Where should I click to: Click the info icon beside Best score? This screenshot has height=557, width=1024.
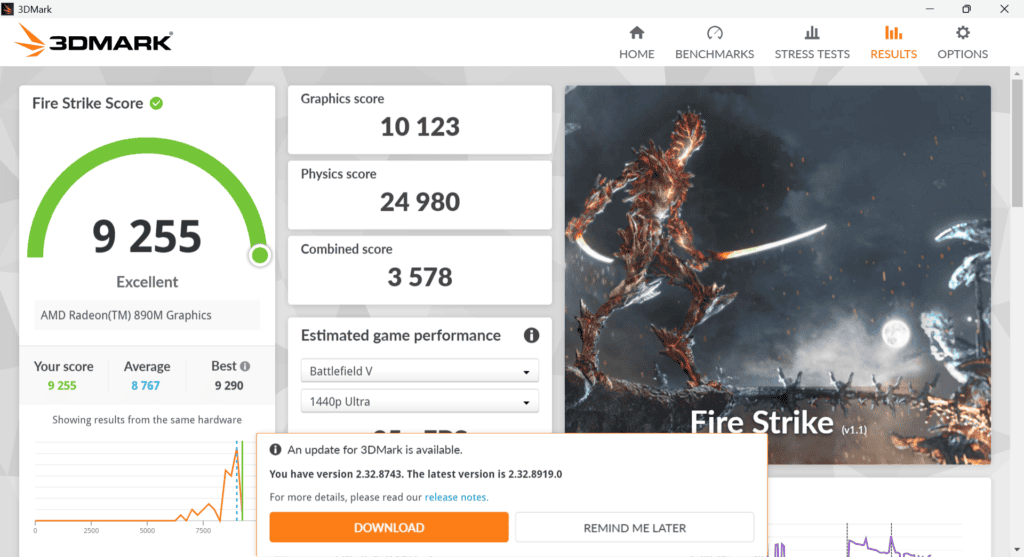[245, 366]
